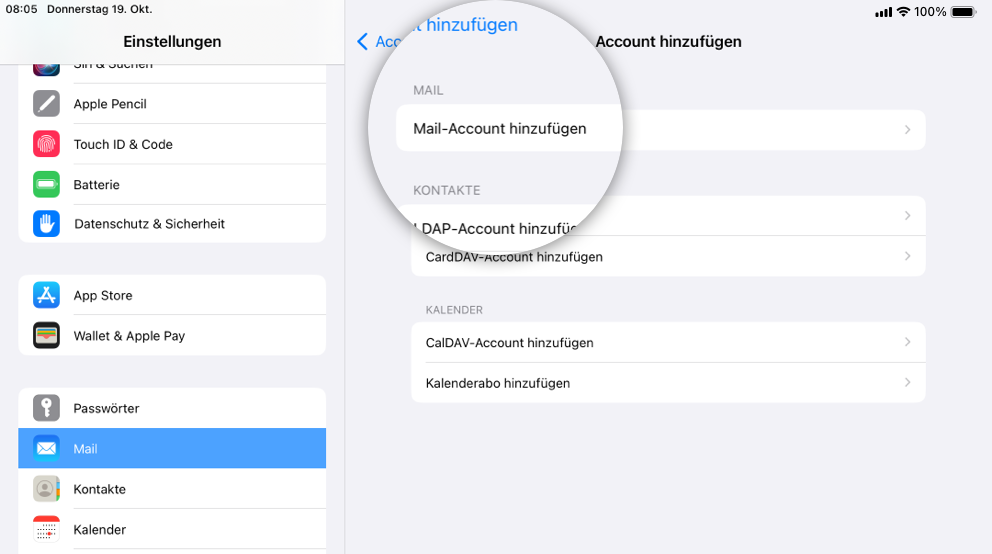Image resolution: width=992 pixels, height=554 pixels.
Task: Tap the Passwörter key icon
Action: (x=46, y=409)
